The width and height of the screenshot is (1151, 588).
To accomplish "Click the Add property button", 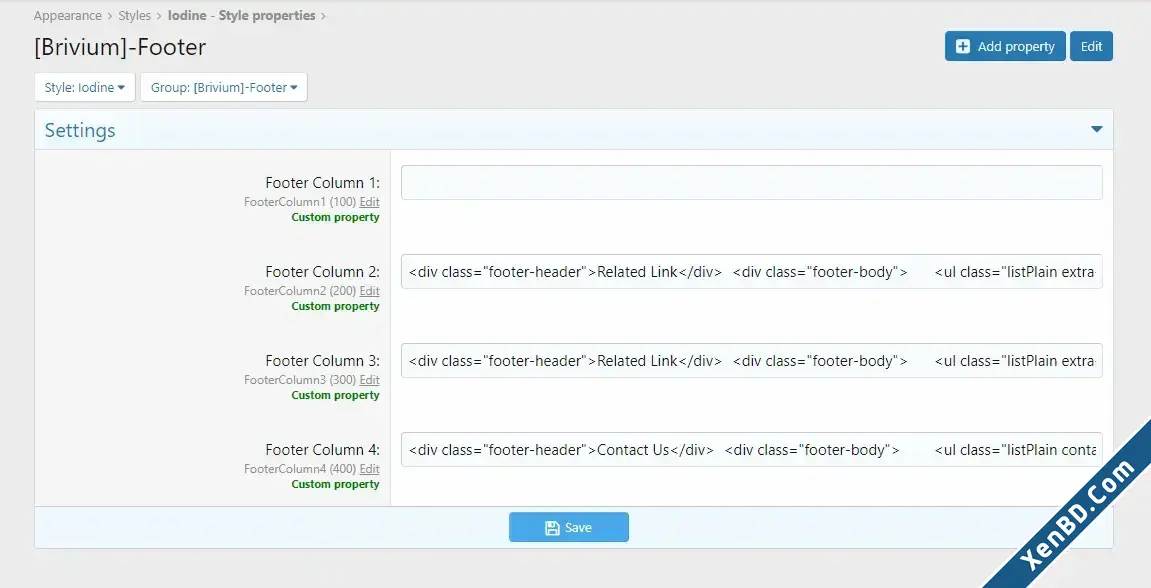I will tap(1005, 46).
